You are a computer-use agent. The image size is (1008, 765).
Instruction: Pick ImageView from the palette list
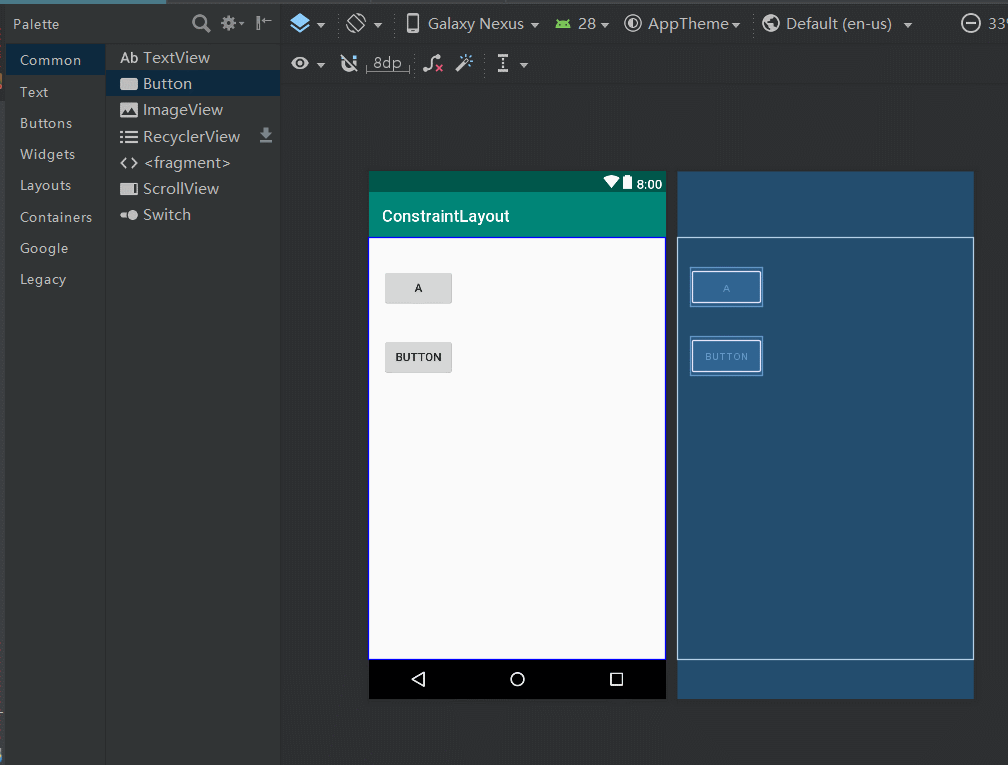click(193, 110)
